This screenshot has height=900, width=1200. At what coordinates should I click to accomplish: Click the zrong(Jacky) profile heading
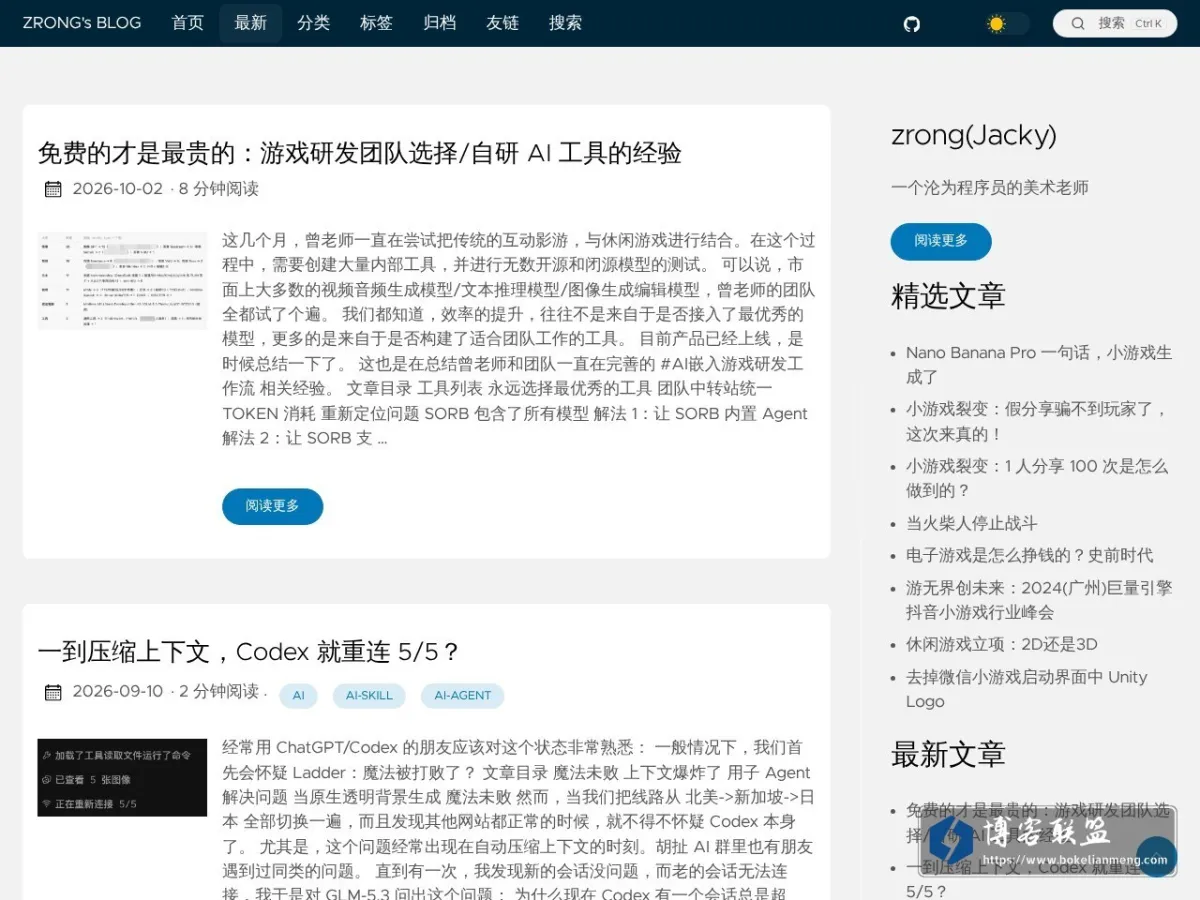click(x=974, y=136)
